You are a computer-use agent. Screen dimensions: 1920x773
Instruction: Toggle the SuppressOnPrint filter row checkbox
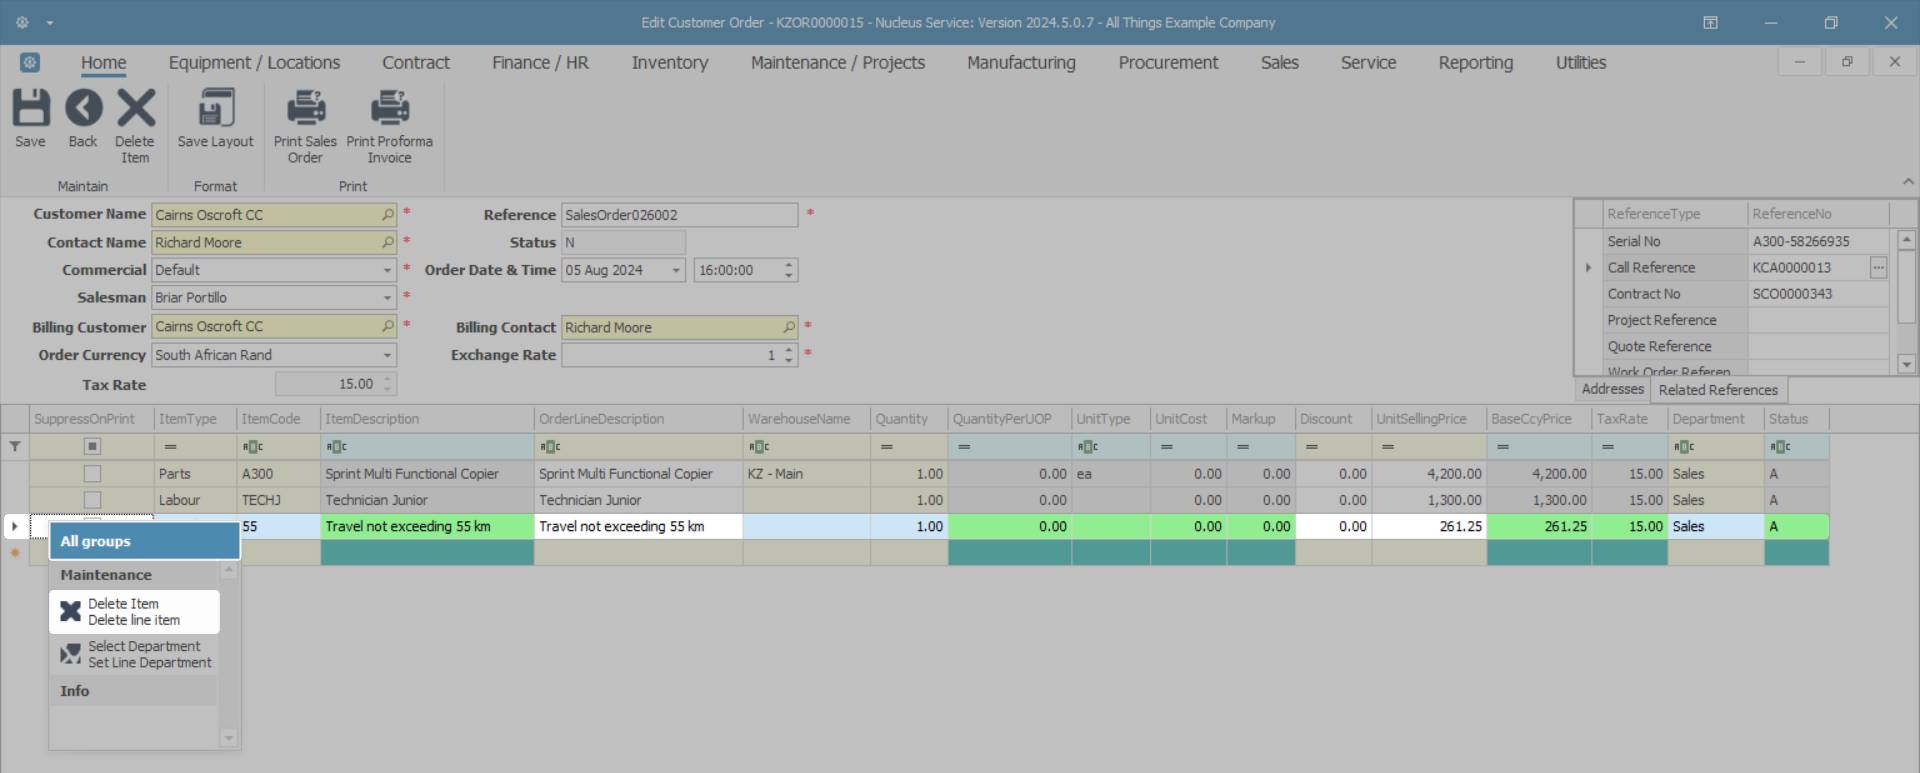click(x=92, y=447)
